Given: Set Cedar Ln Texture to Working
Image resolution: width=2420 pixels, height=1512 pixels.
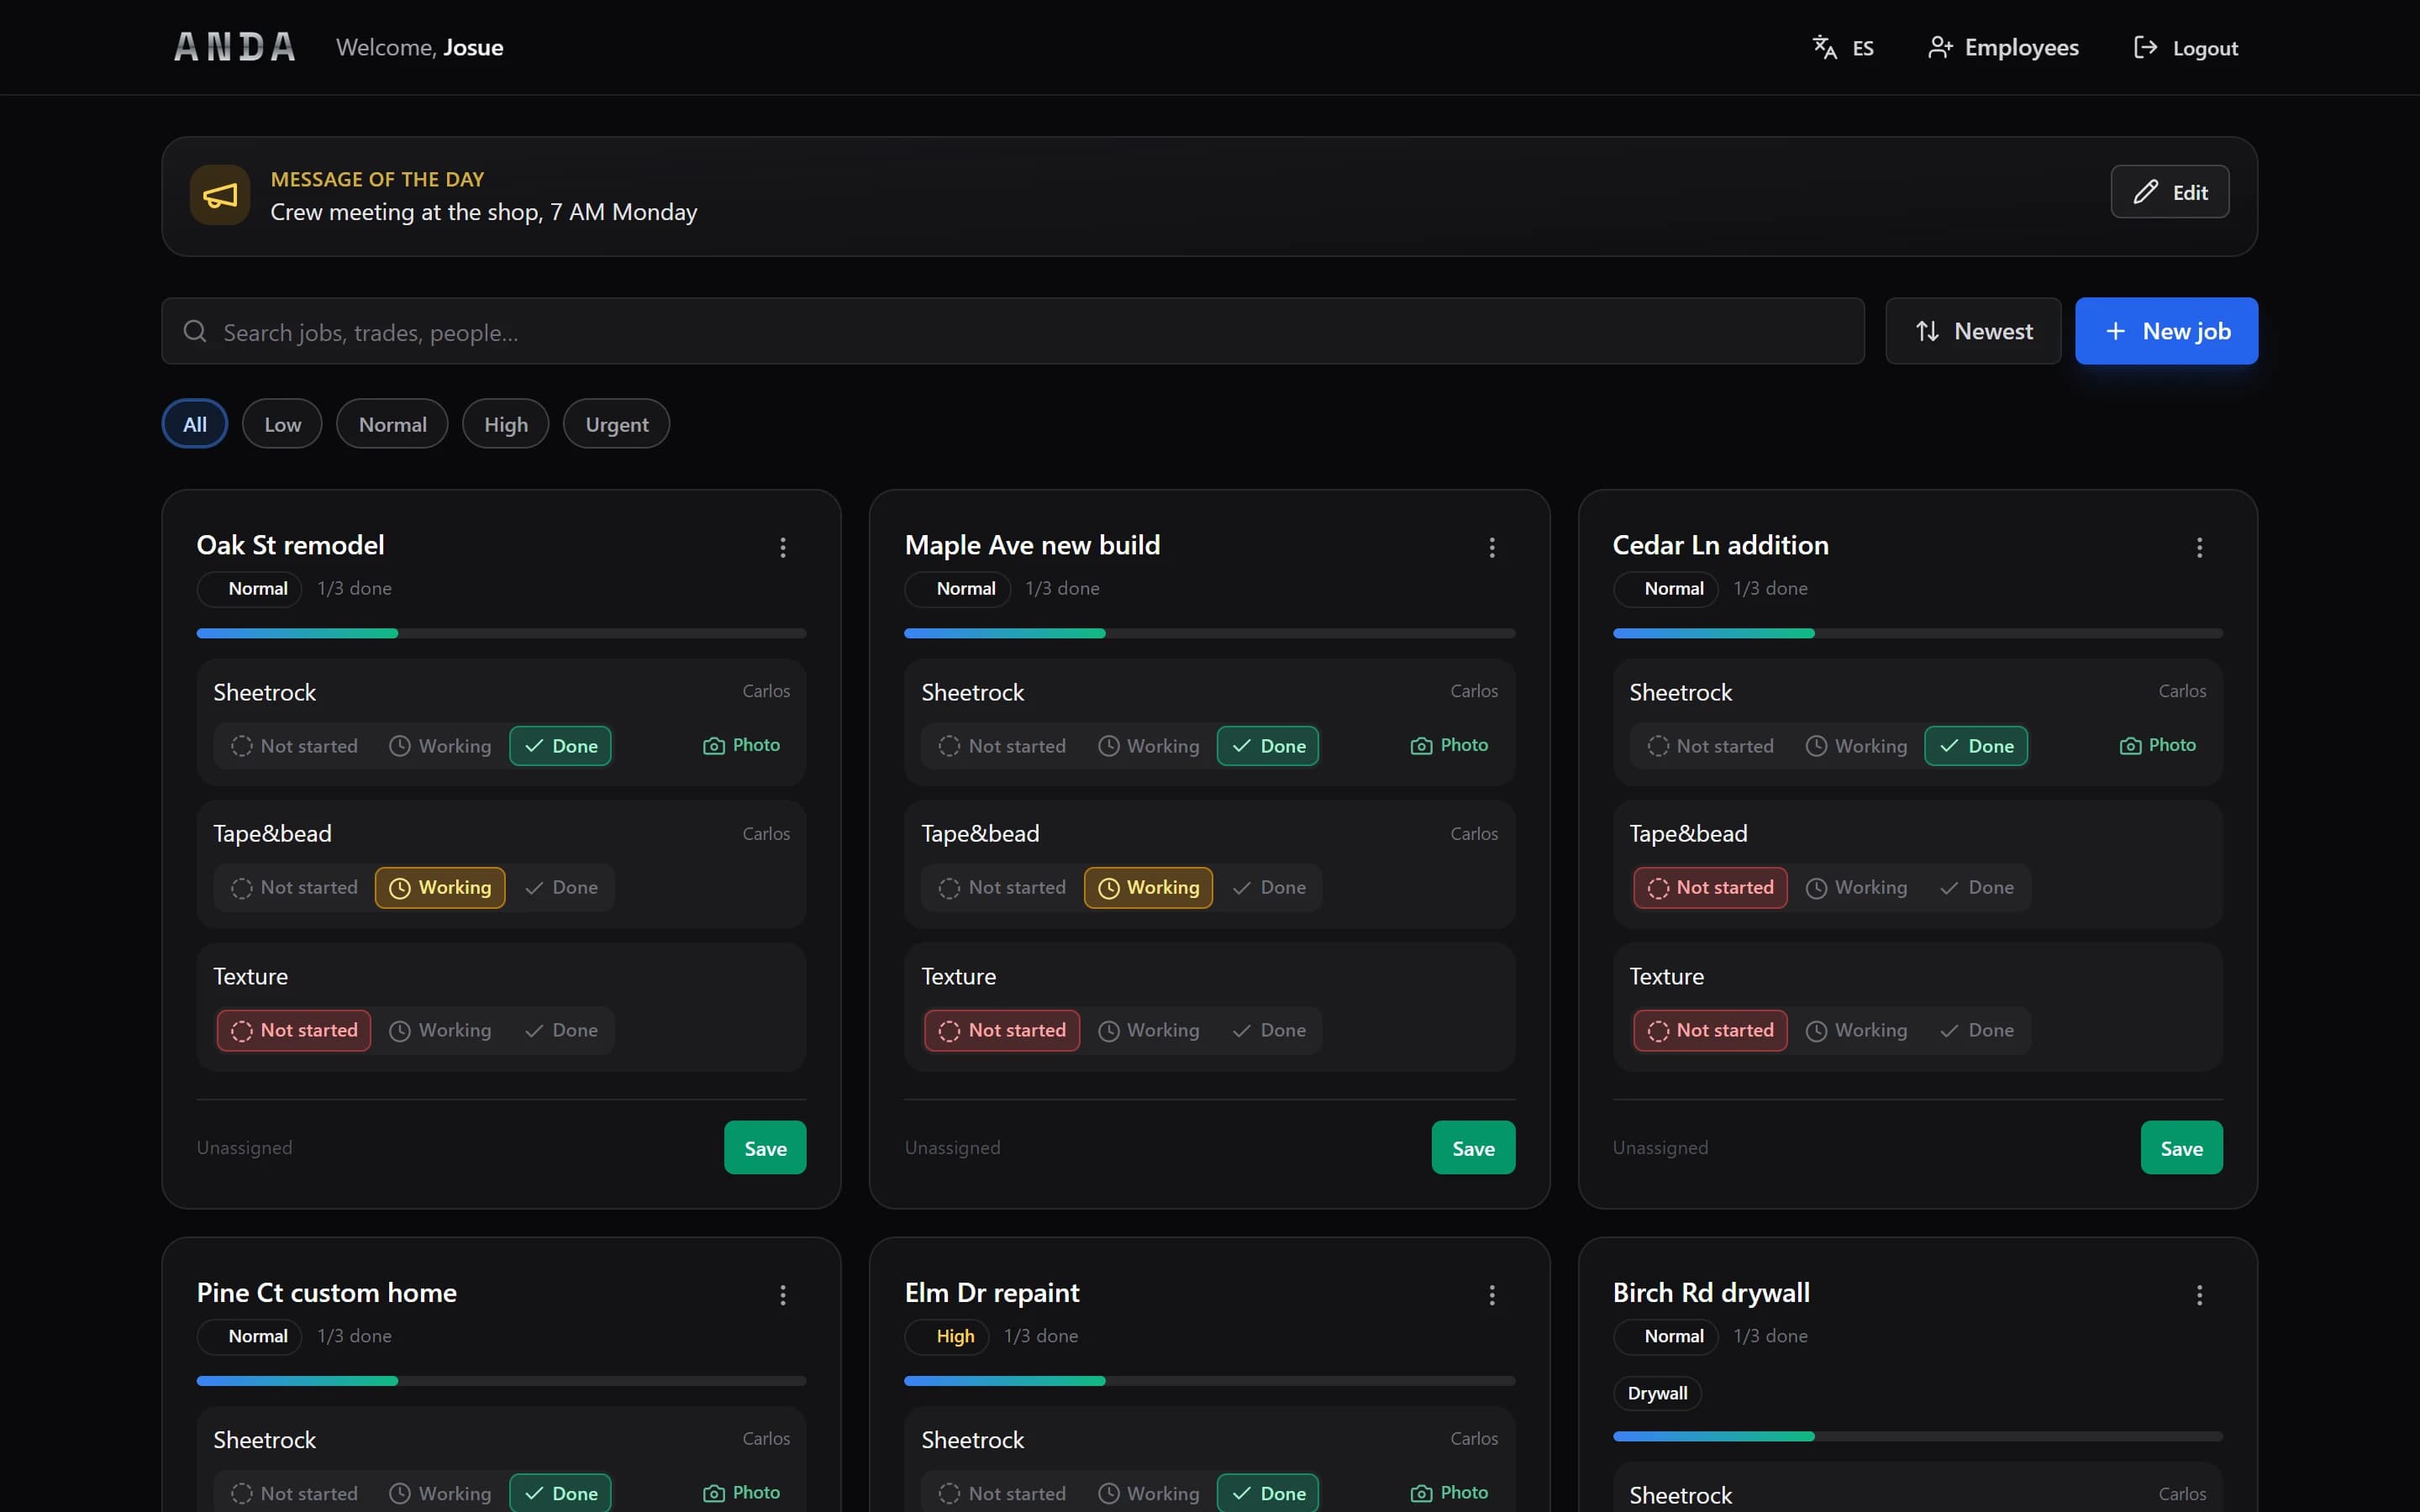Looking at the screenshot, I should [1857, 1030].
